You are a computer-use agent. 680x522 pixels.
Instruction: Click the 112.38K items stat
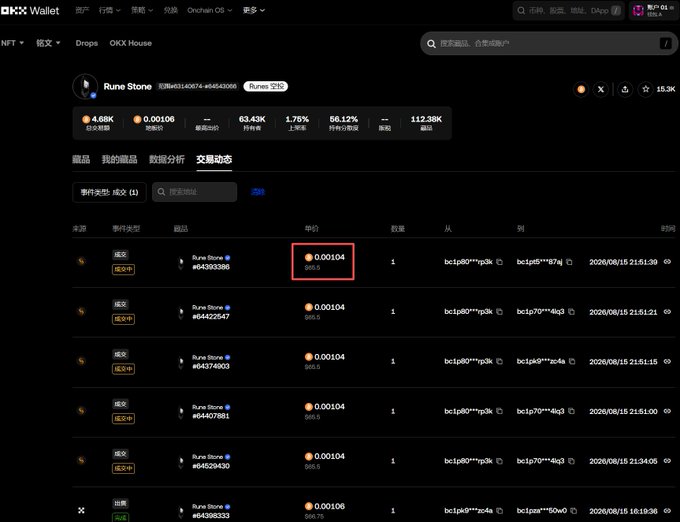point(426,123)
